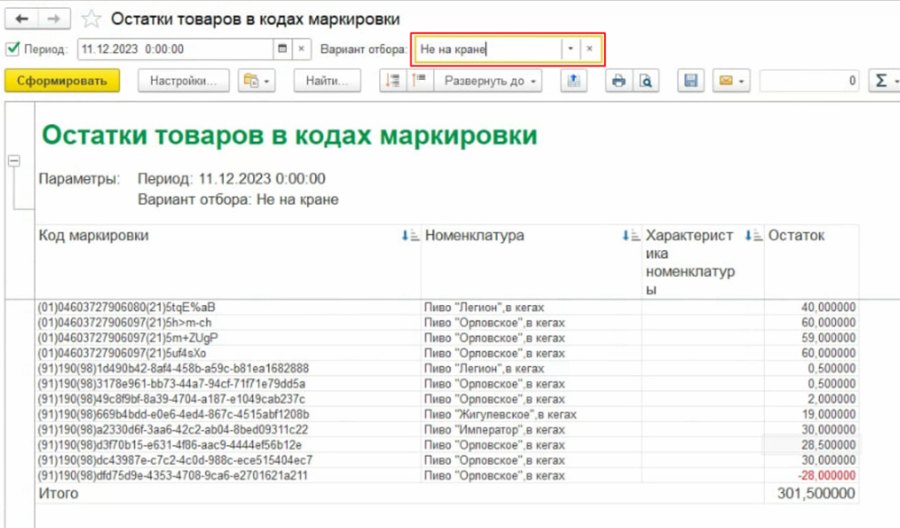Screen dimensions: 900x528
Task: Sort by Характеристика номенклатуры column icon
Action: (x=753, y=235)
